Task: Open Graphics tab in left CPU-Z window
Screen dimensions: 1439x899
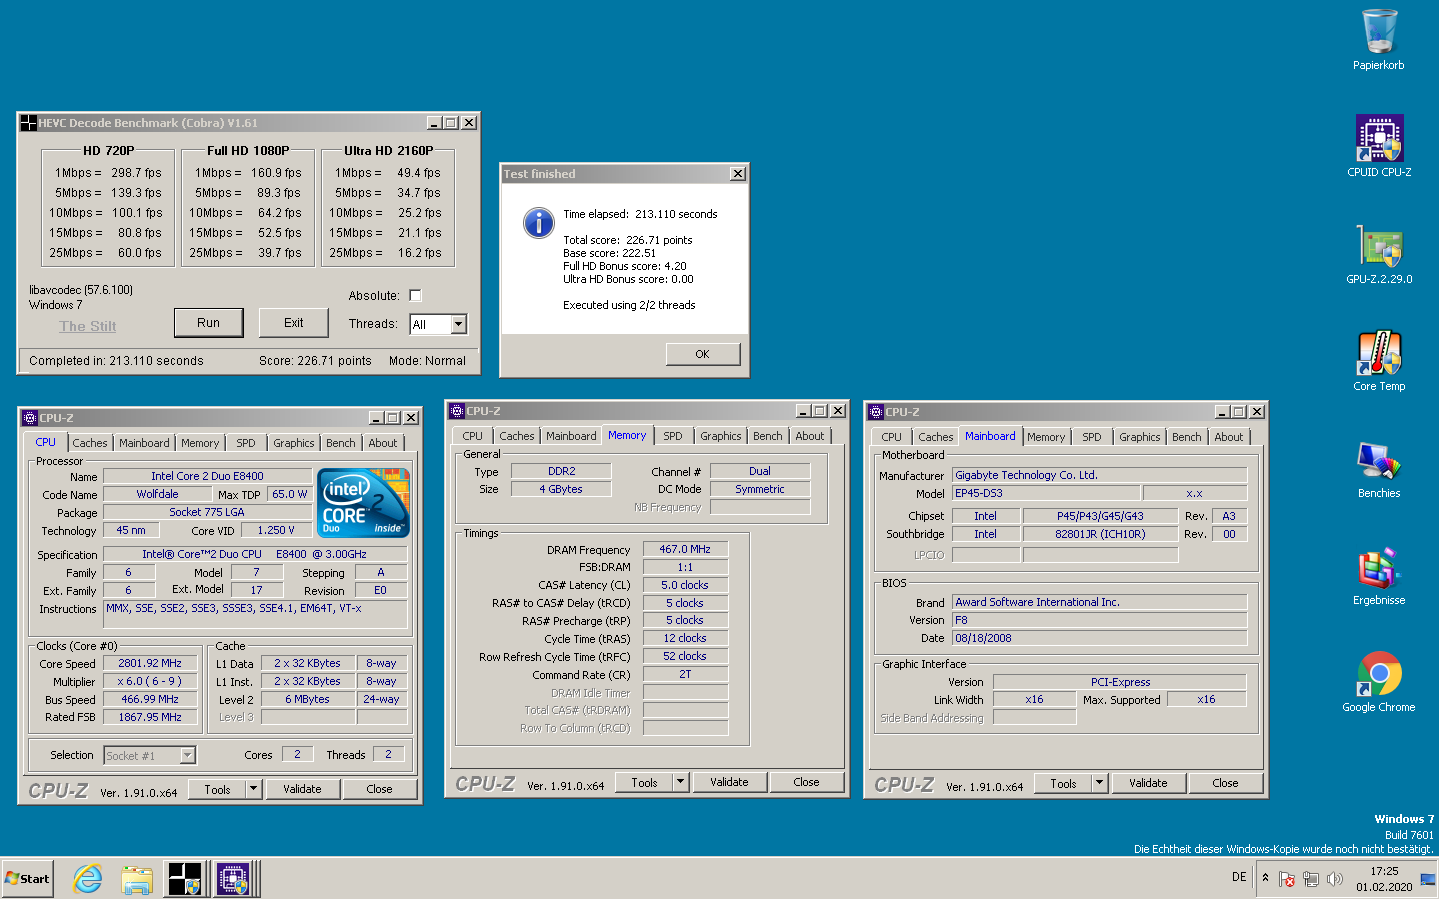Action: [294, 443]
